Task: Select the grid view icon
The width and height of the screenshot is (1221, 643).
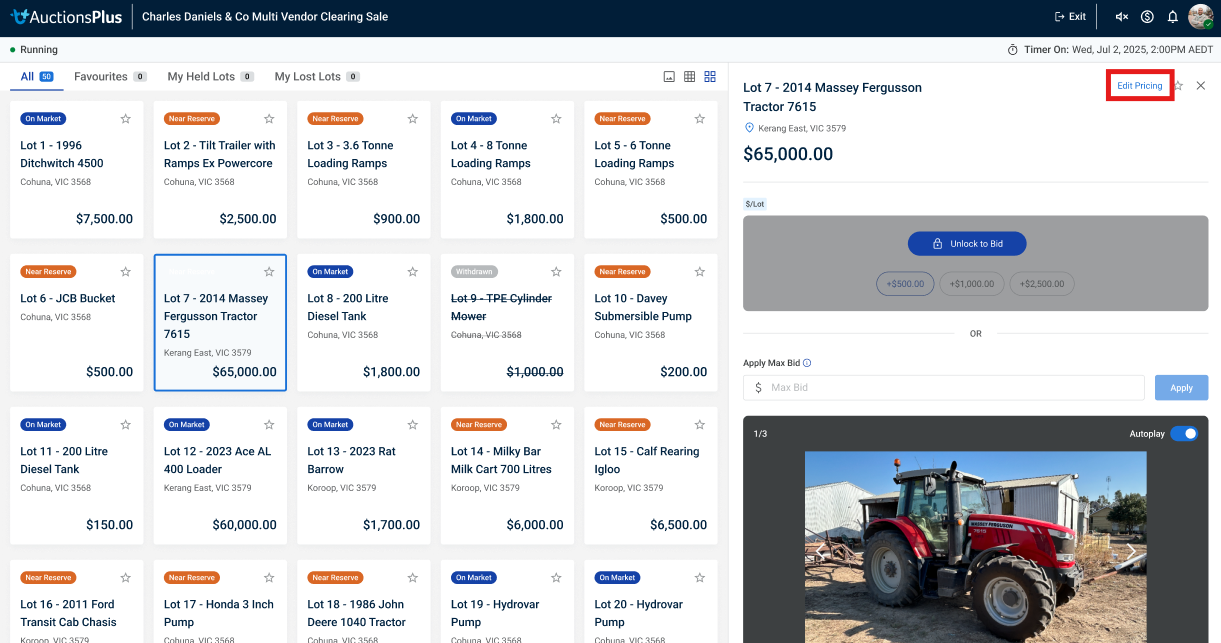Action: pyautogui.click(x=710, y=77)
